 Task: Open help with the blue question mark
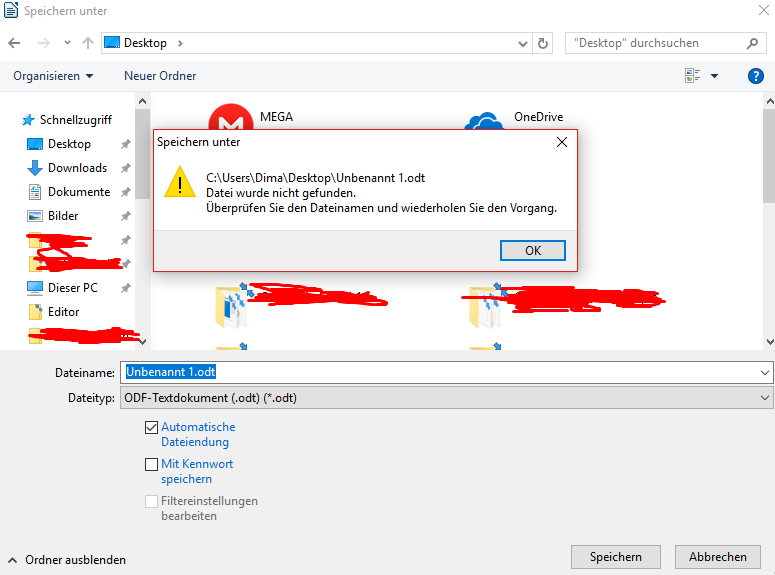755,76
